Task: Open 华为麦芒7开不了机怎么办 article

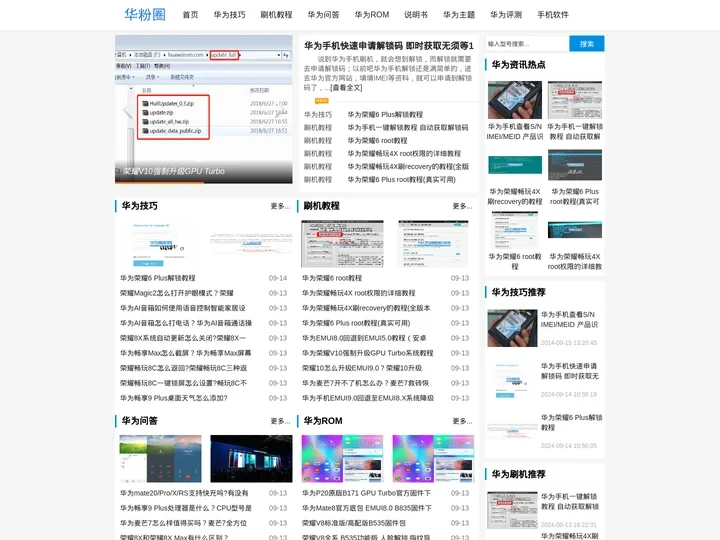Action: tap(366, 383)
